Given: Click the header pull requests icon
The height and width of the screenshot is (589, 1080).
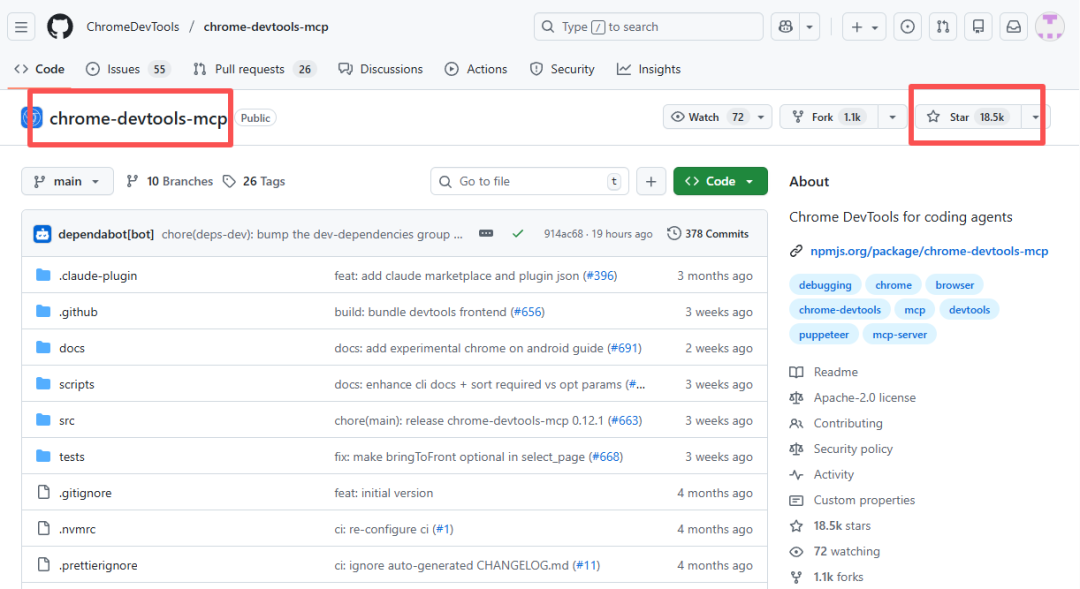Looking at the screenshot, I should click(x=942, y=27).
